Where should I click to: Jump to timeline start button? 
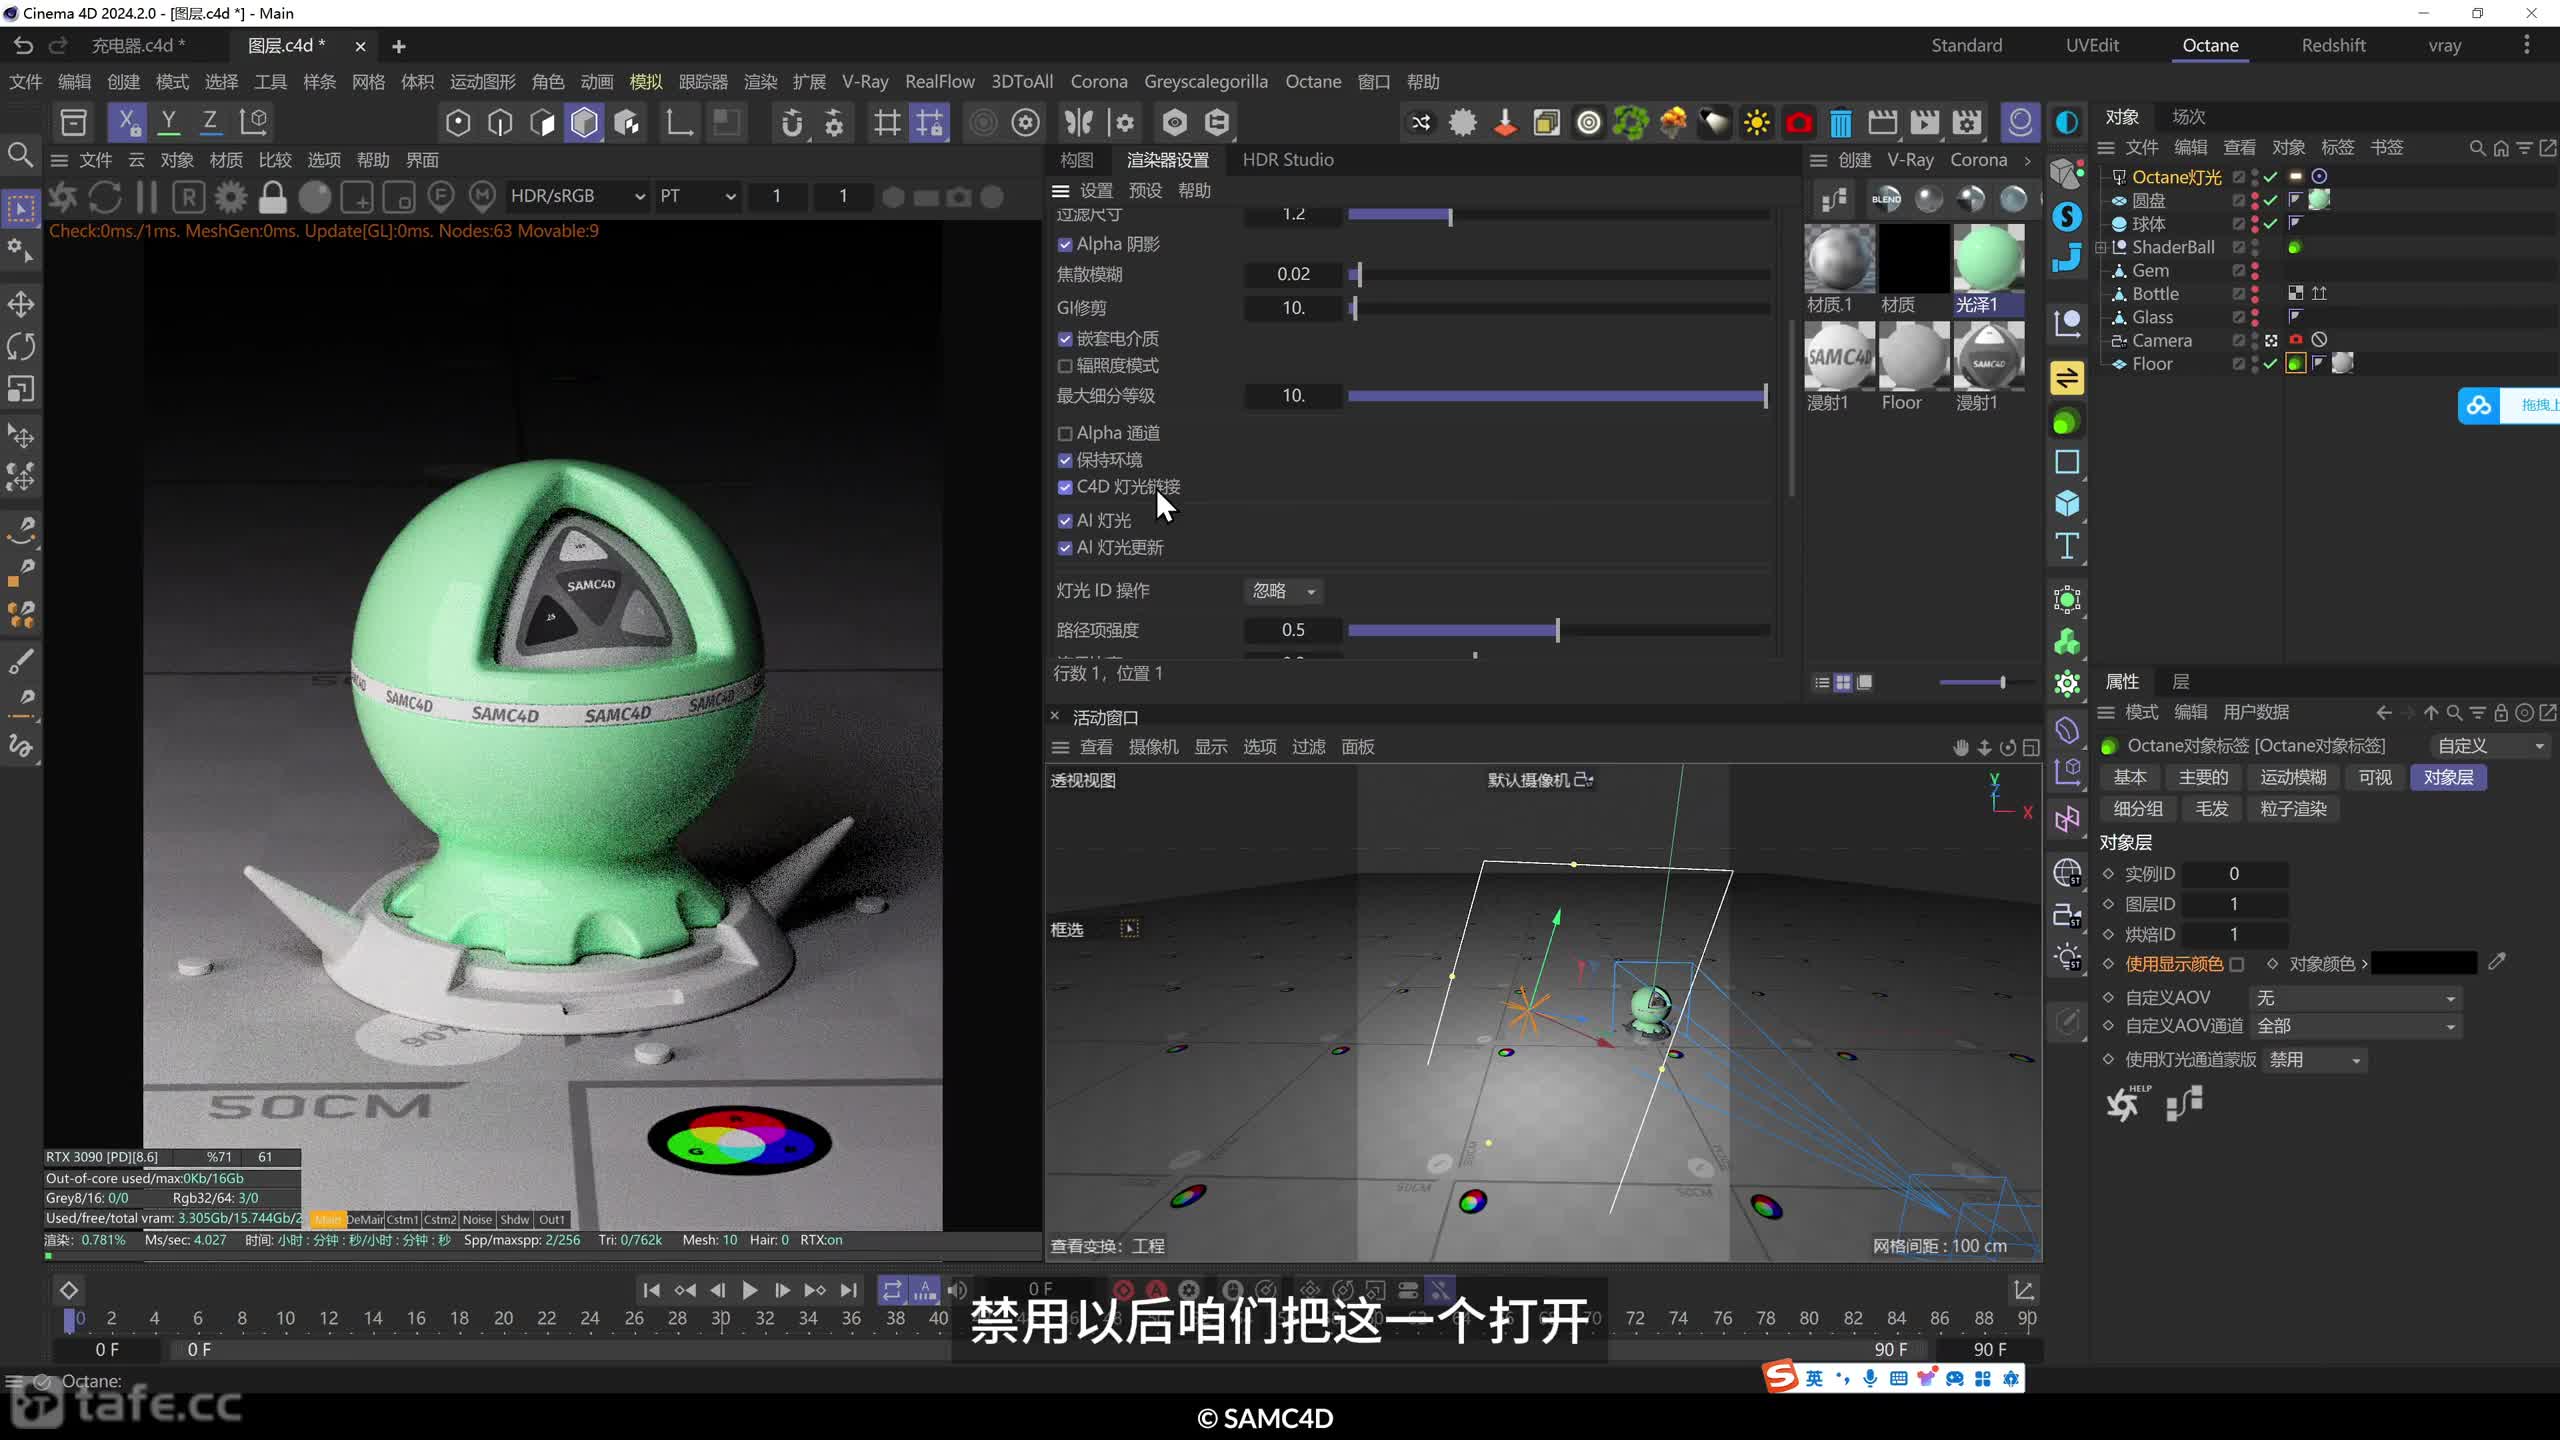(651, 1290)
